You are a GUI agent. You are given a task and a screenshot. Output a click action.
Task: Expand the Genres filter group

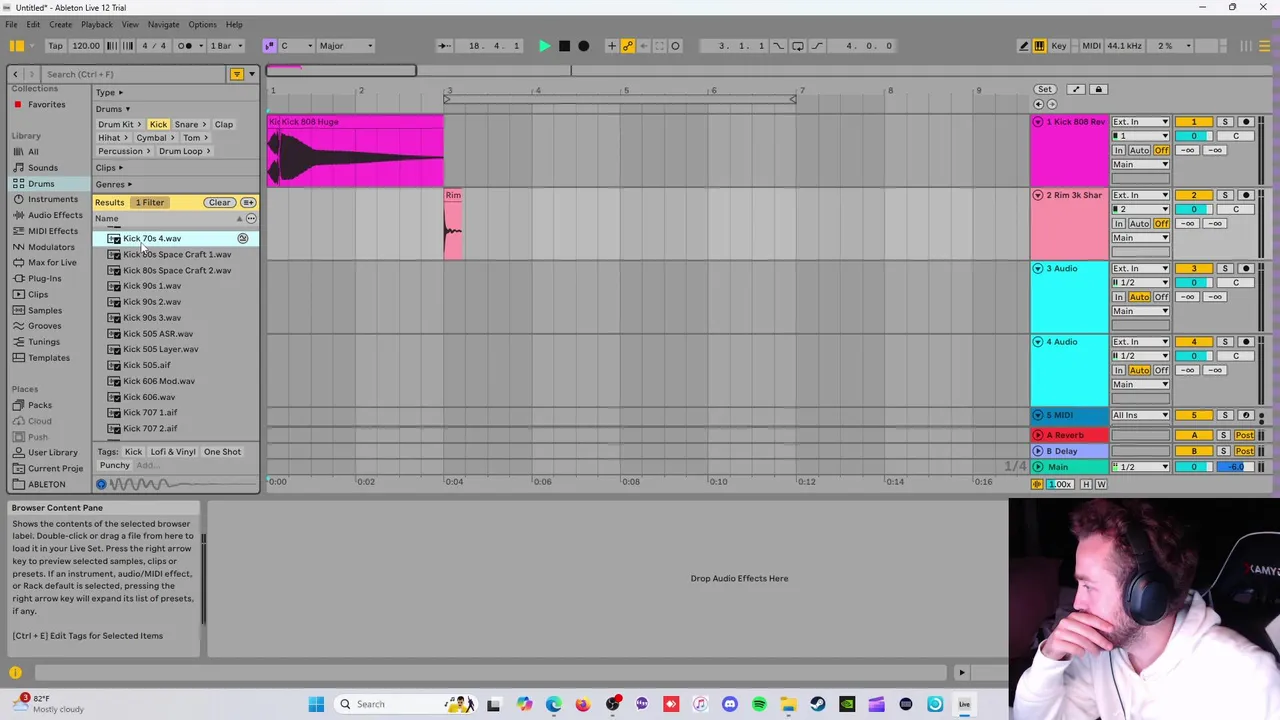113,184
